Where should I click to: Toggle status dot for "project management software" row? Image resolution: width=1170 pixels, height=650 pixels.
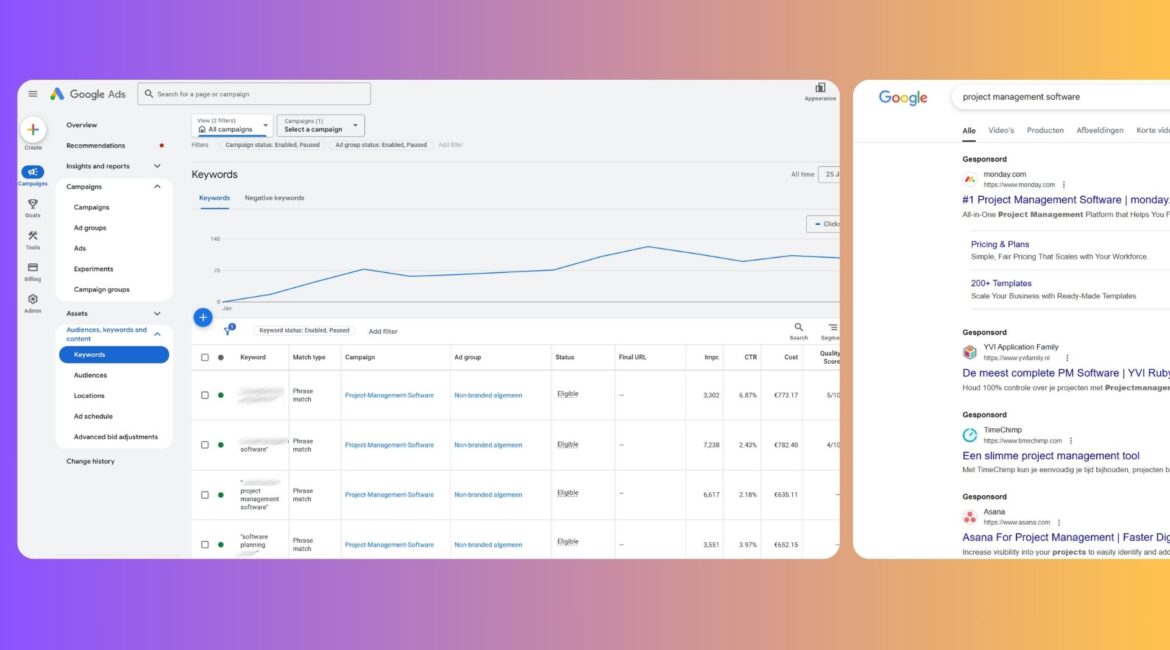[221, 495]
